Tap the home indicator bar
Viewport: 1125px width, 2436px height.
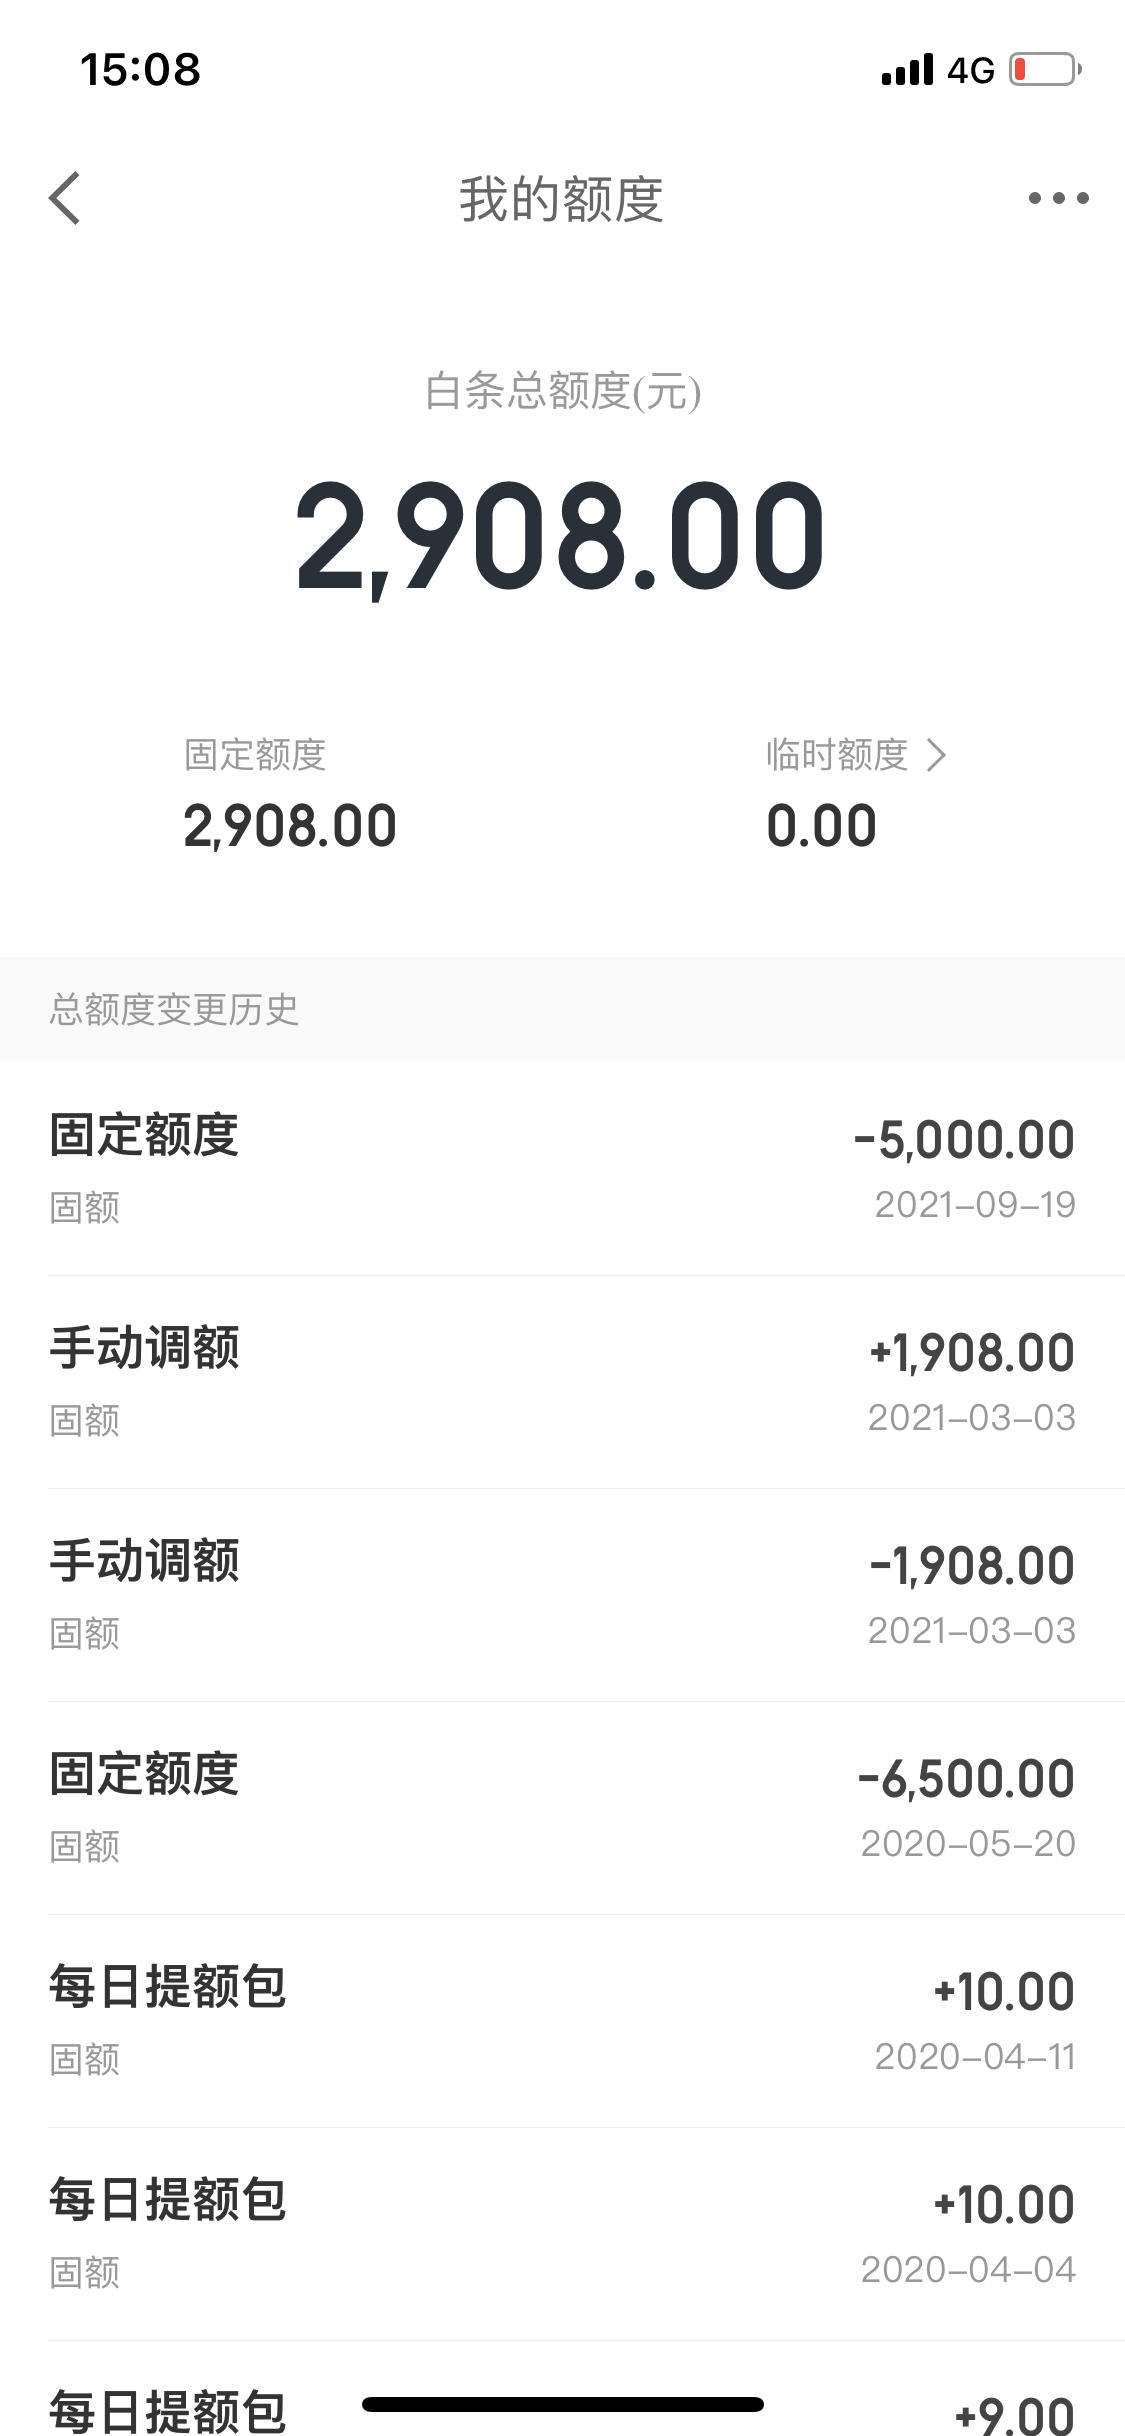563,2404
